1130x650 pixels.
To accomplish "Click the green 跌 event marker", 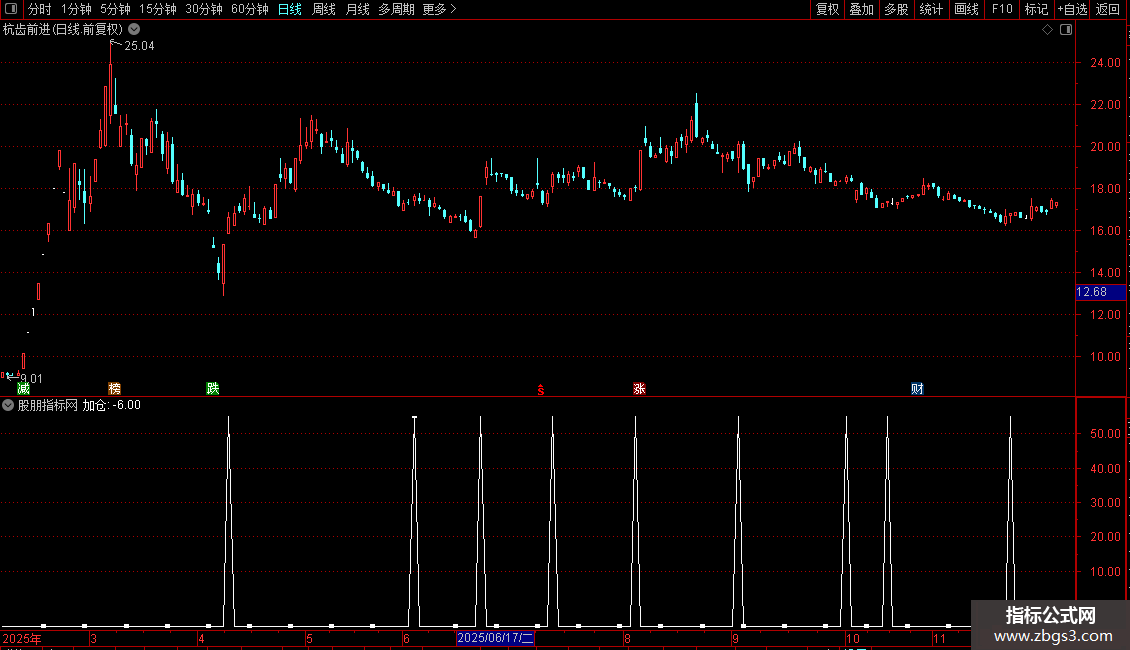I will coord(213,388).
